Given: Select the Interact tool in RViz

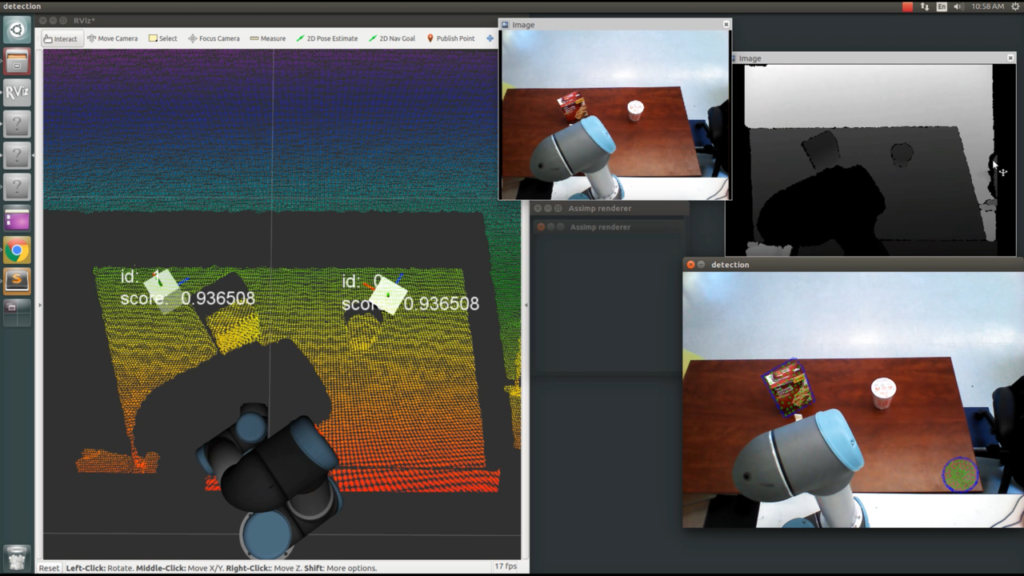Looking at the screenshot, I should (x=62, y=38).
